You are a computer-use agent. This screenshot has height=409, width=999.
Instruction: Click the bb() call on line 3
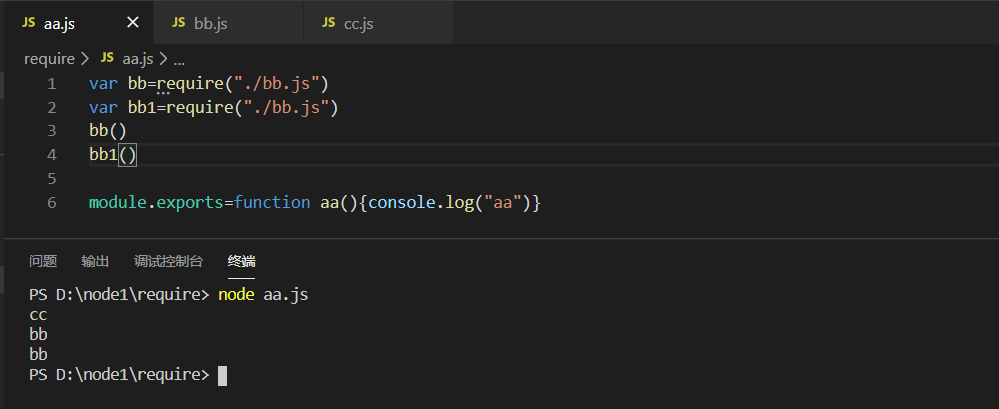[x=108, y=131]
